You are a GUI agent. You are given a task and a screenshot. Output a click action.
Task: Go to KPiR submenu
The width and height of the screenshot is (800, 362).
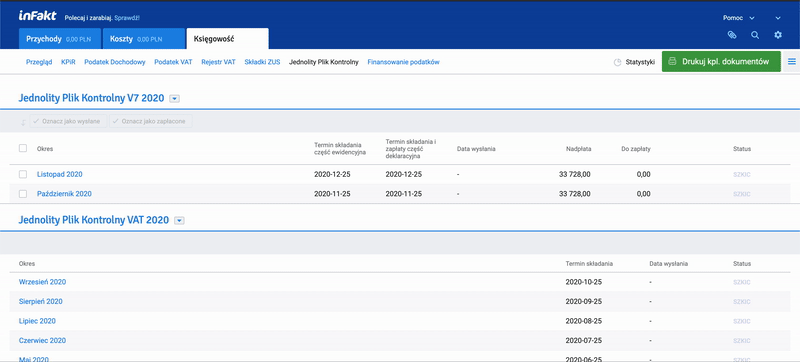[68, 62]
